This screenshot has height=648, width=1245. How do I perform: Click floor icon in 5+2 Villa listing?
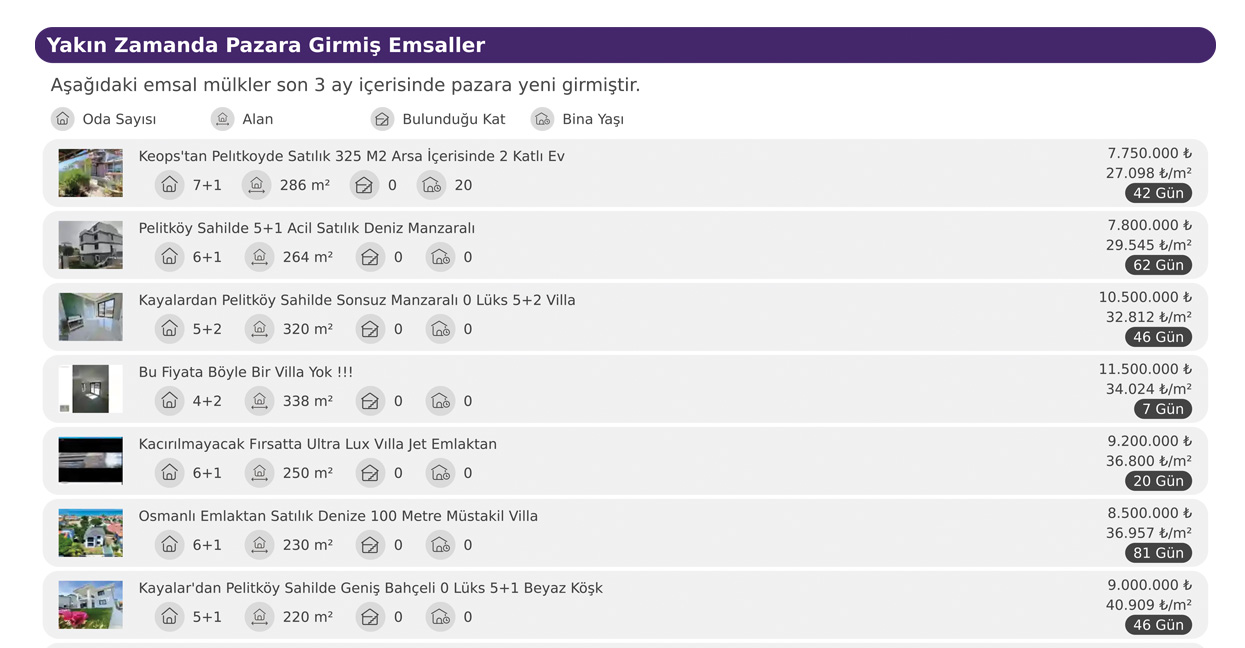click(x=370, y=329)
